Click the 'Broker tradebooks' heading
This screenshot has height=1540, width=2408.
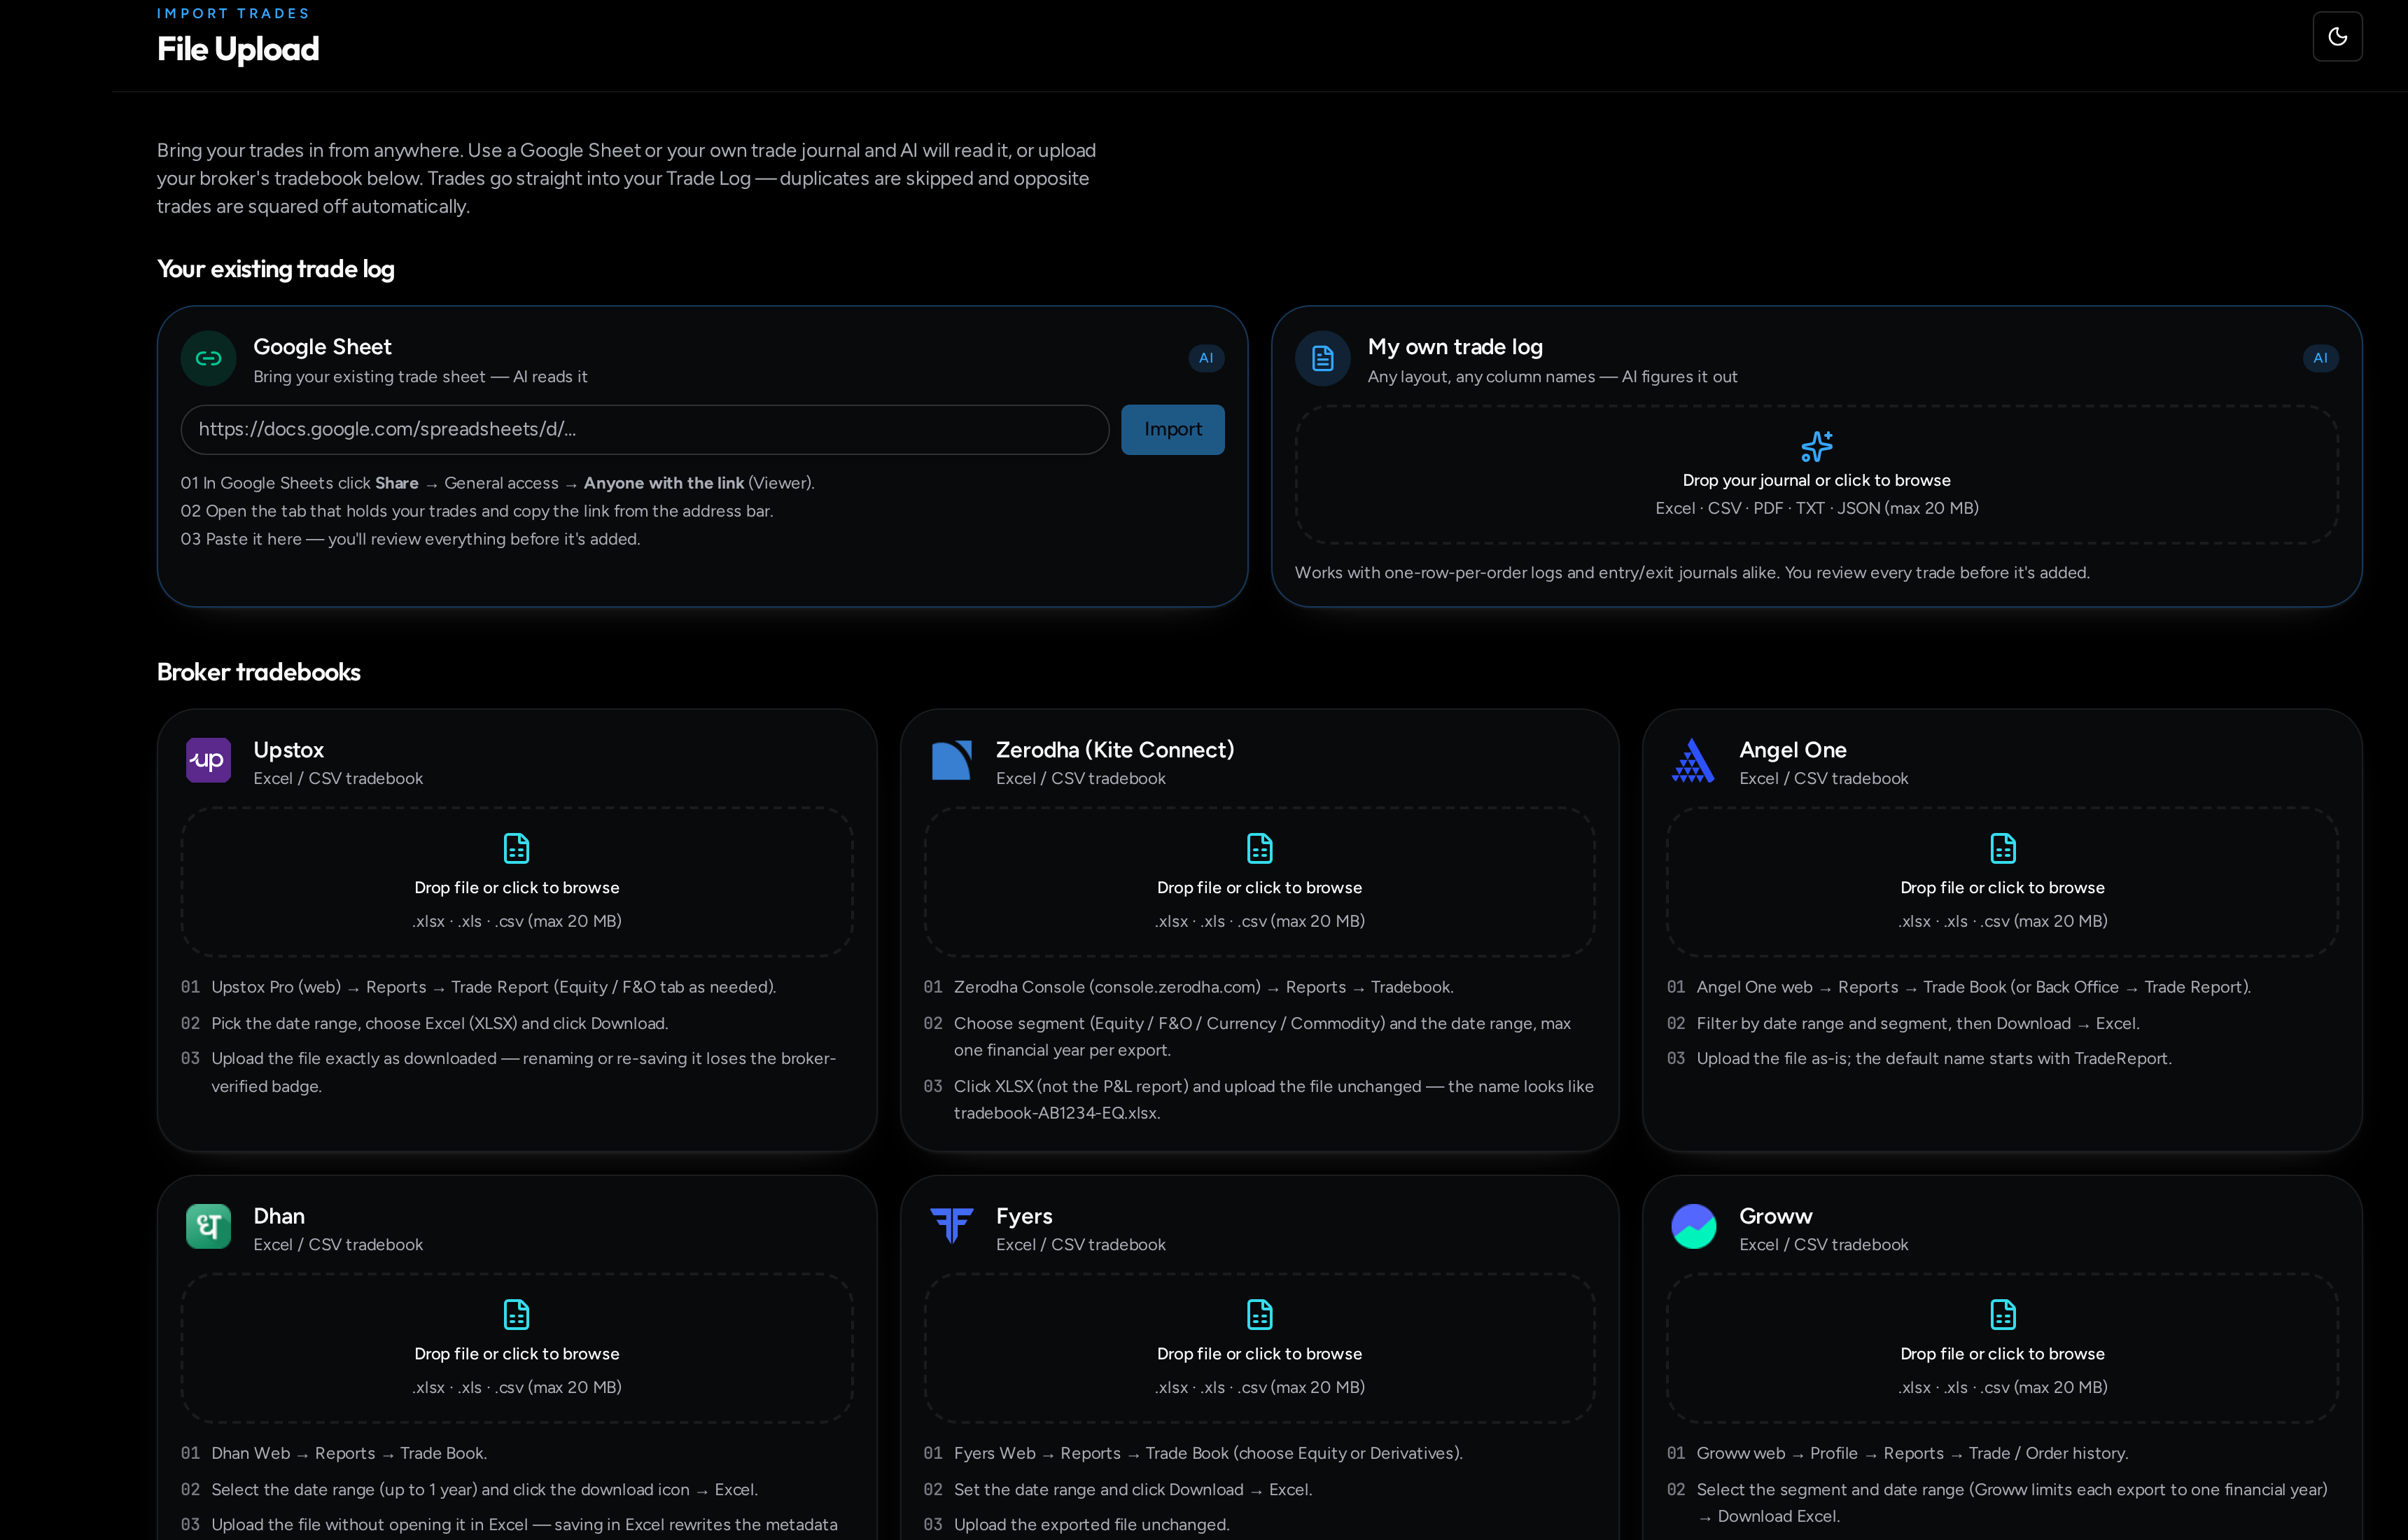pyautogui.click(x=259, y=672)
